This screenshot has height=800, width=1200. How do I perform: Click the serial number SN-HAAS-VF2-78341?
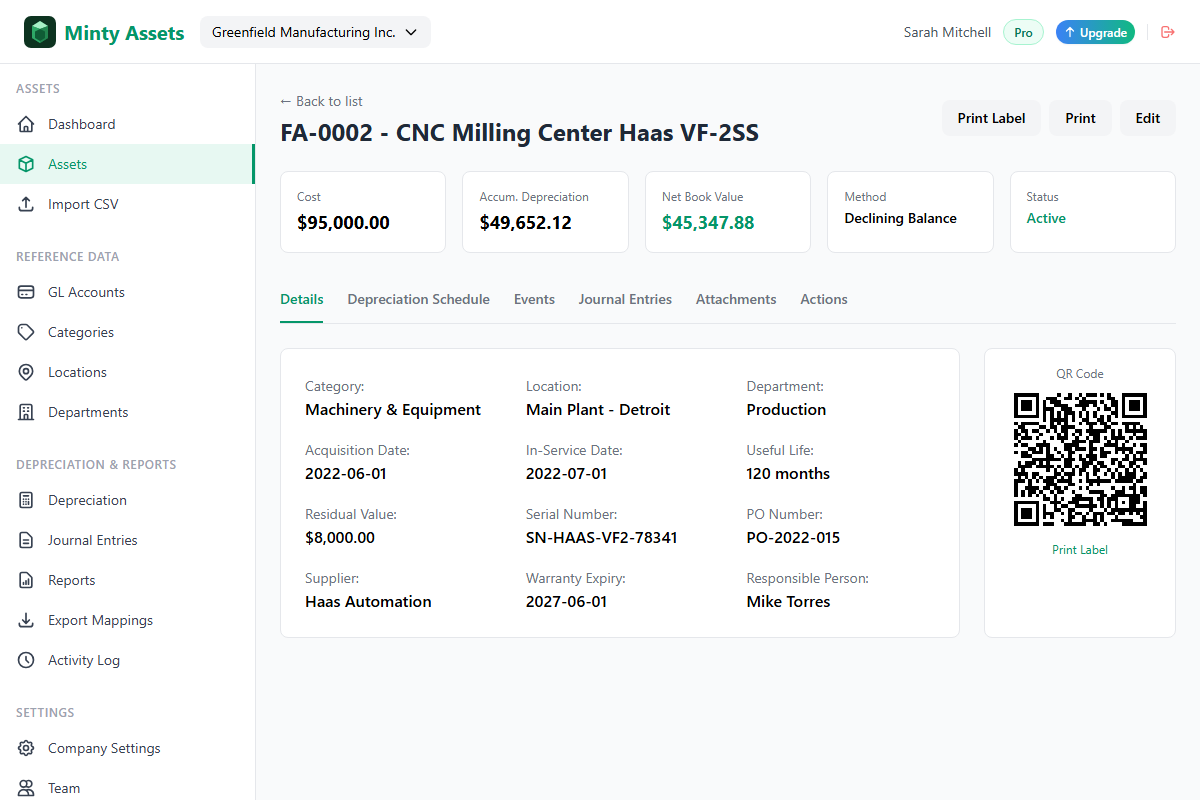[602, 537]
